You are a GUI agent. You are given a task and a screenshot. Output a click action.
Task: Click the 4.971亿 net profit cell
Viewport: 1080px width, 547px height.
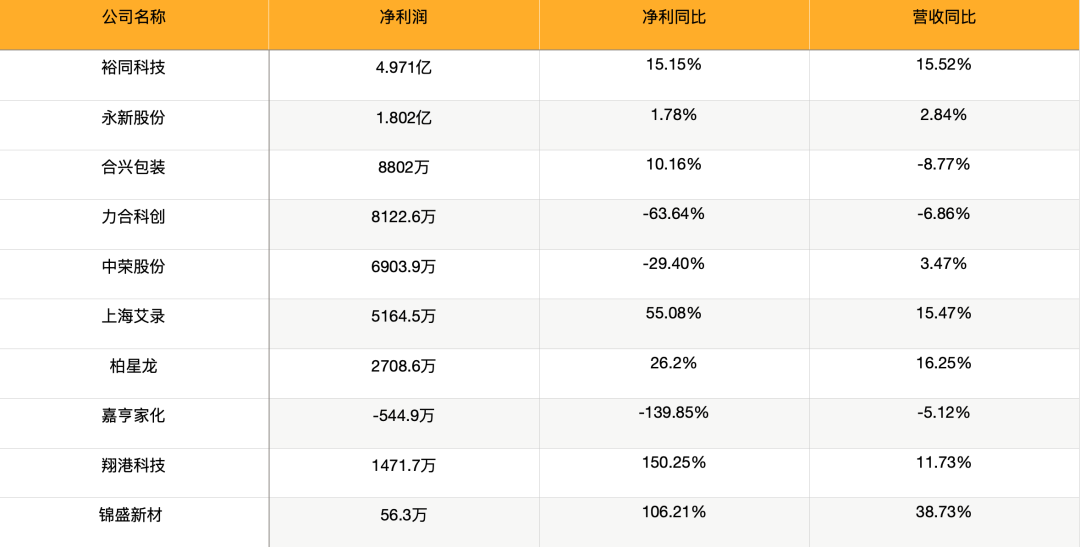pos(404,68)
